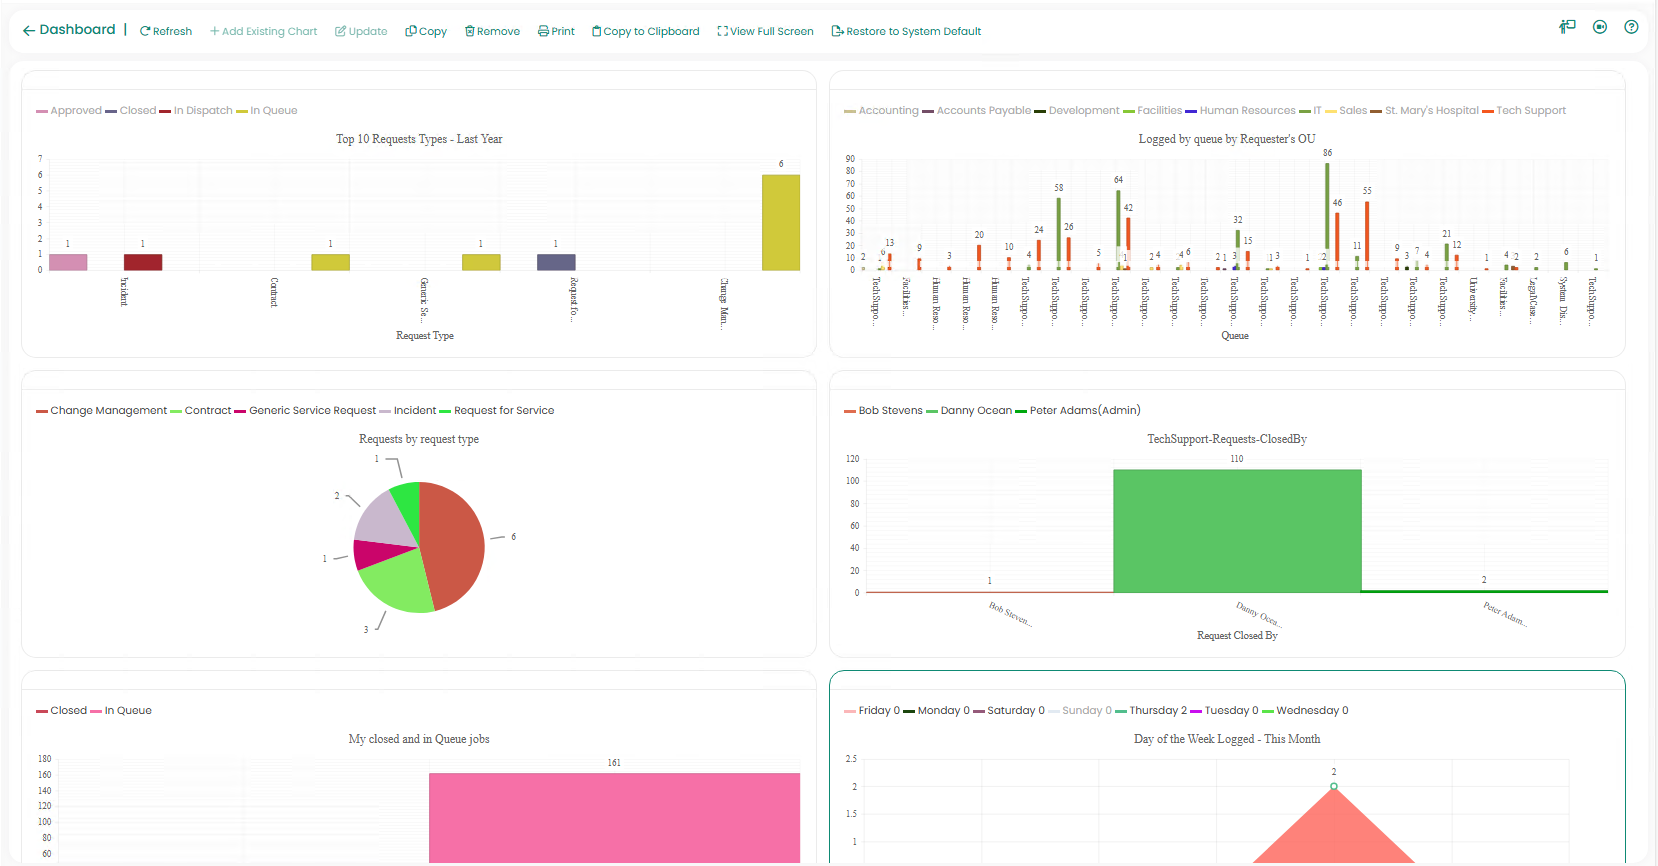1658x866 pixels.
Task: Click the Update toolbar option
Action: tap(361, 32)
